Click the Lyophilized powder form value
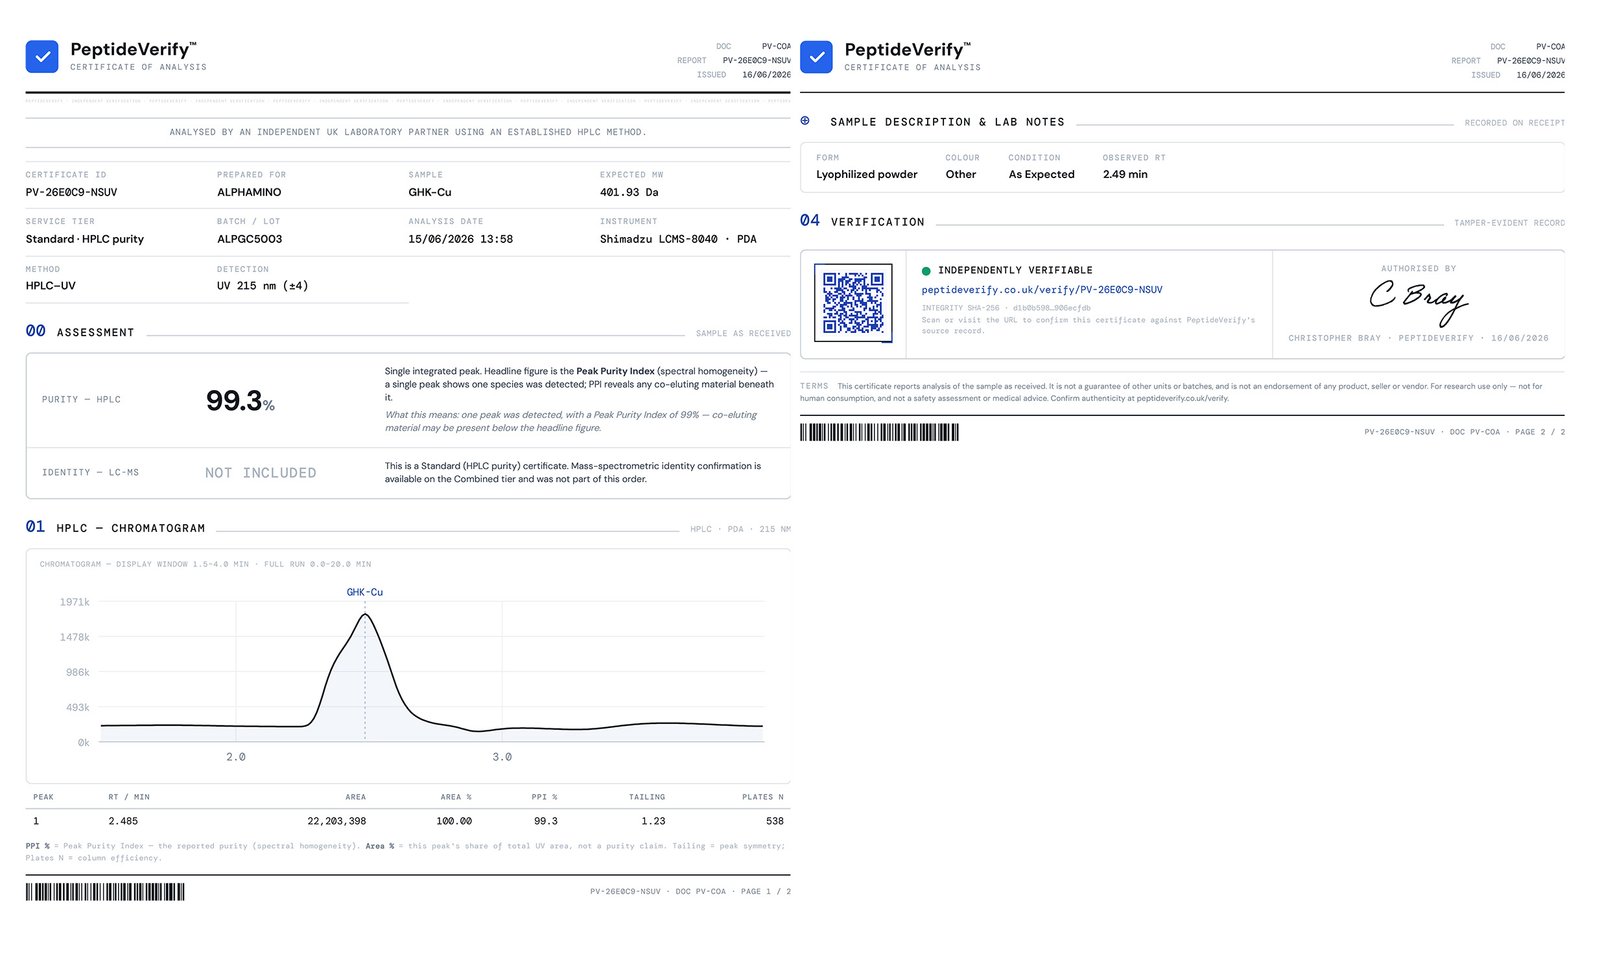Screen dimensions: 1600x972 pos(866,174)
